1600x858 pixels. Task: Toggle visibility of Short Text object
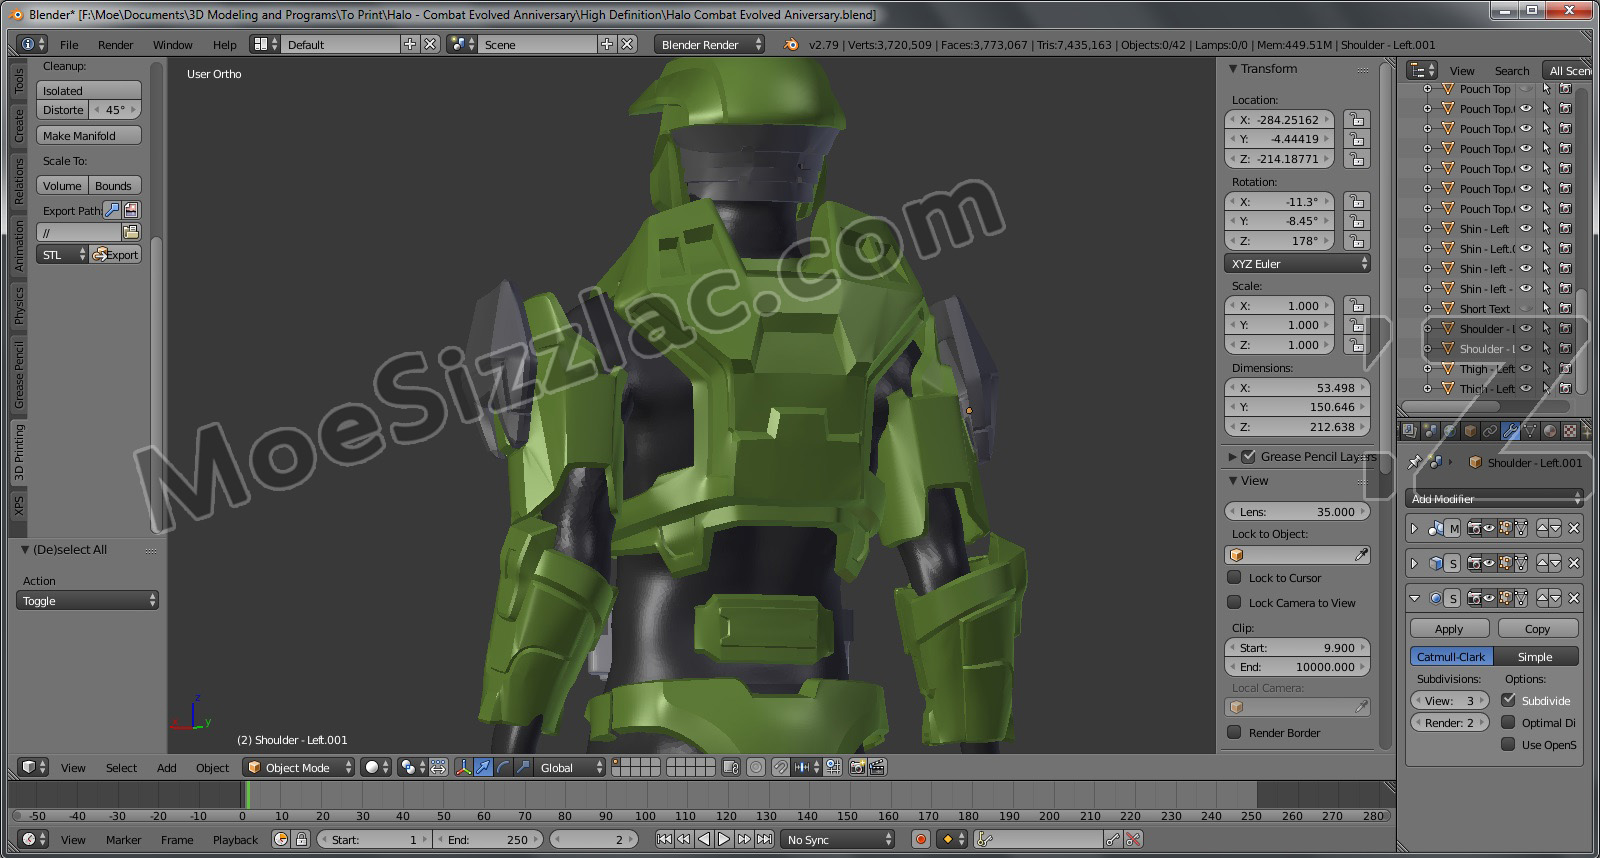[x=1526, y=309]
